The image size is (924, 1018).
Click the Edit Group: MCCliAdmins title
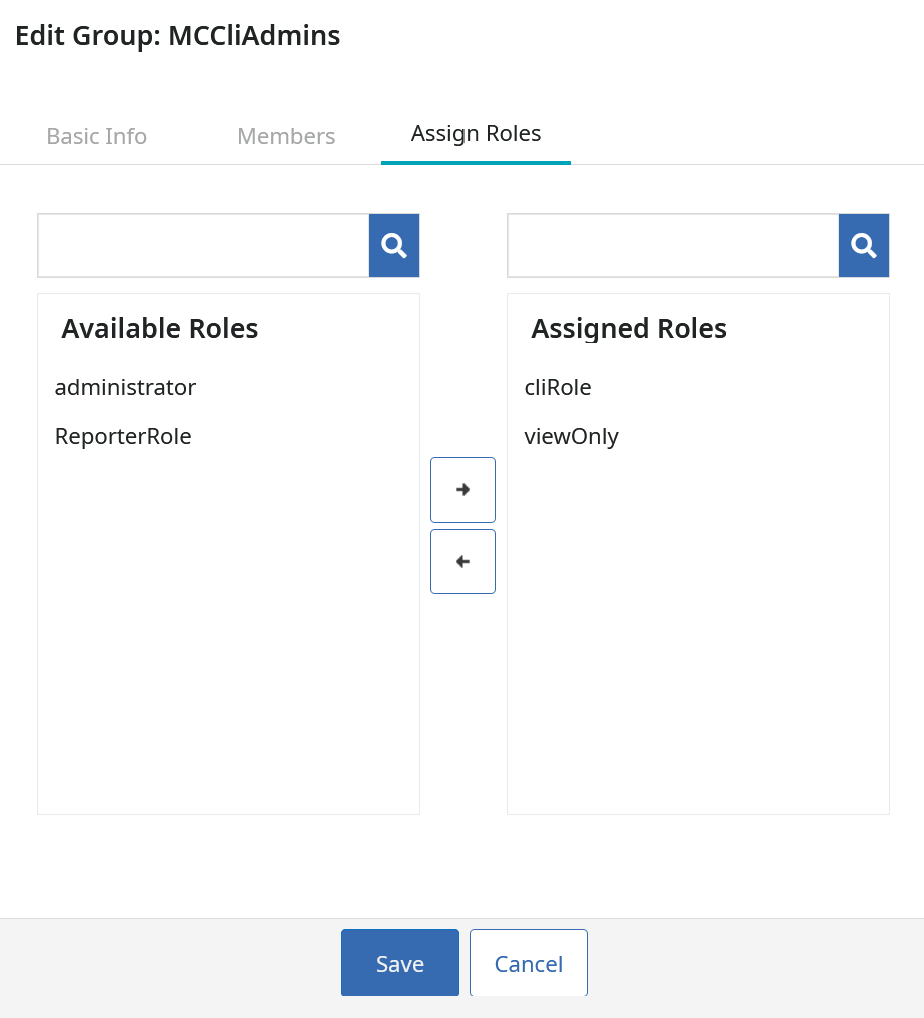177,36
